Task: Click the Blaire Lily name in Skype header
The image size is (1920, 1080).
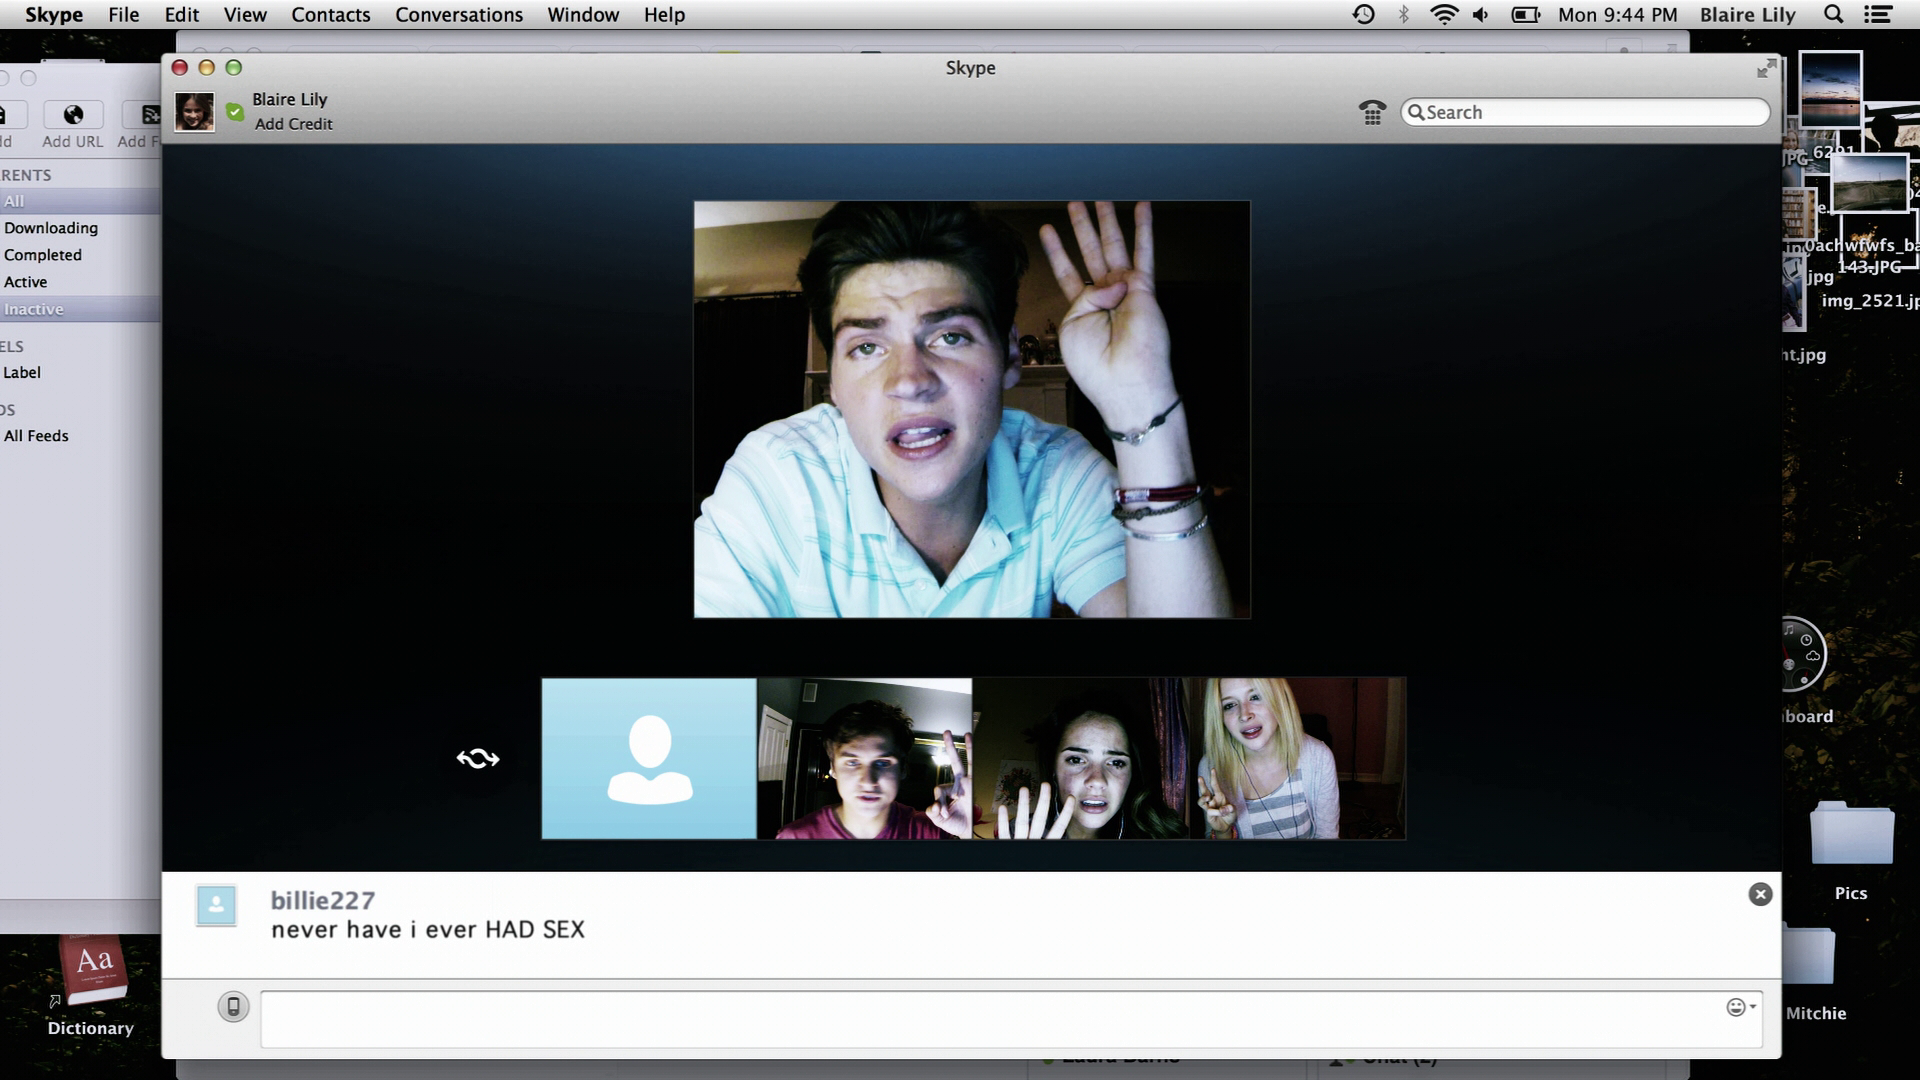Action: [290, 99]
